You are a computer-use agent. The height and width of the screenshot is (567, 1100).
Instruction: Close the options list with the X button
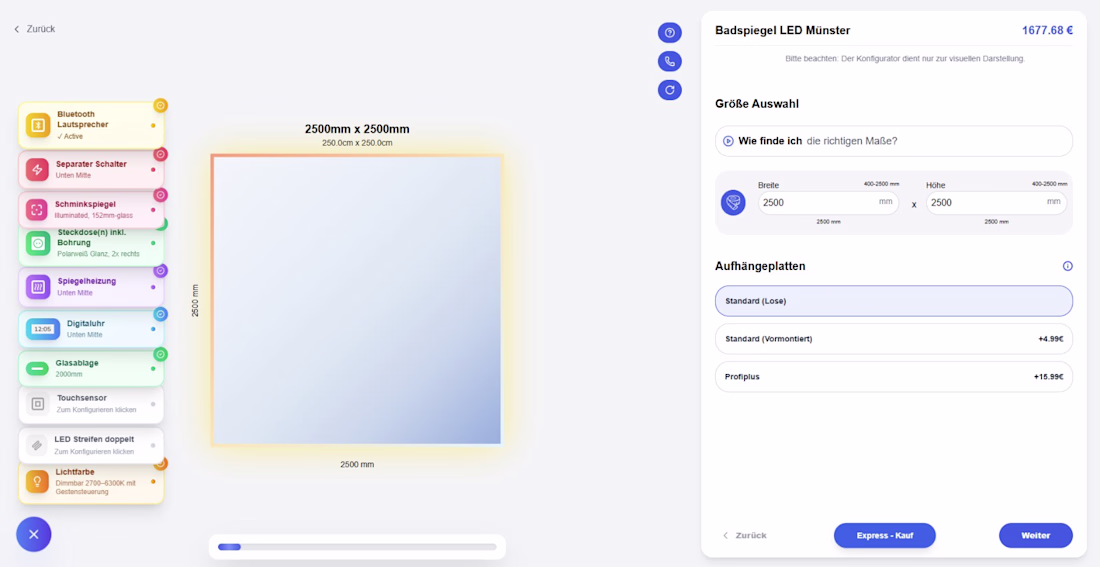34,535
